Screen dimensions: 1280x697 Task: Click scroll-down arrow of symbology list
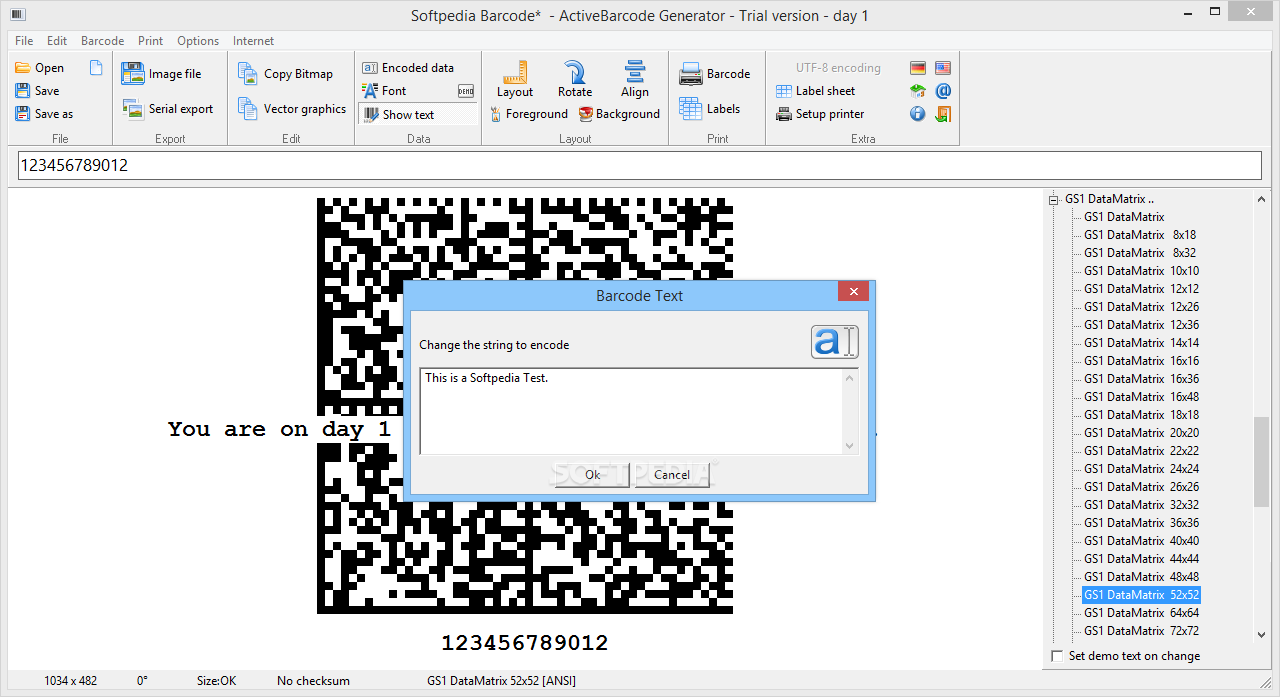pyautogui.click(x=1261, y=634)
